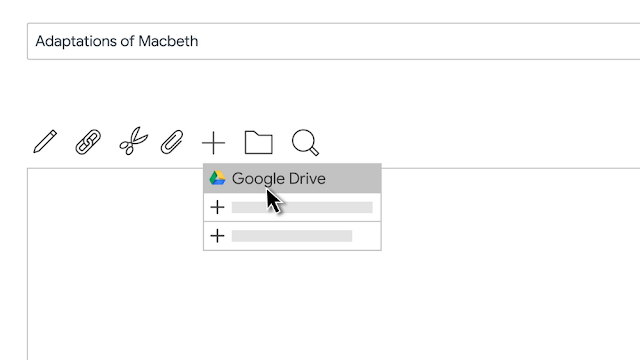Select the pencil edit icon
The height and width of the screenshot is (360, 640).
tap(45, 142)
